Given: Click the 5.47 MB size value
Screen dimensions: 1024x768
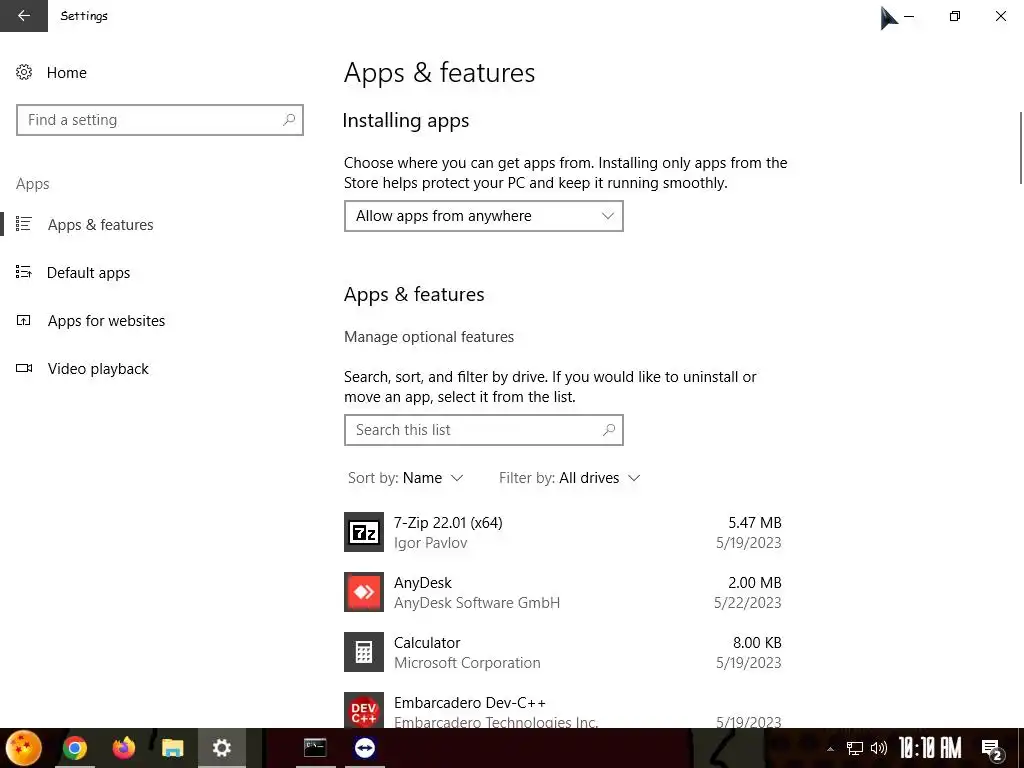Looking at the screenshot, I should click(x=754, y=522).
